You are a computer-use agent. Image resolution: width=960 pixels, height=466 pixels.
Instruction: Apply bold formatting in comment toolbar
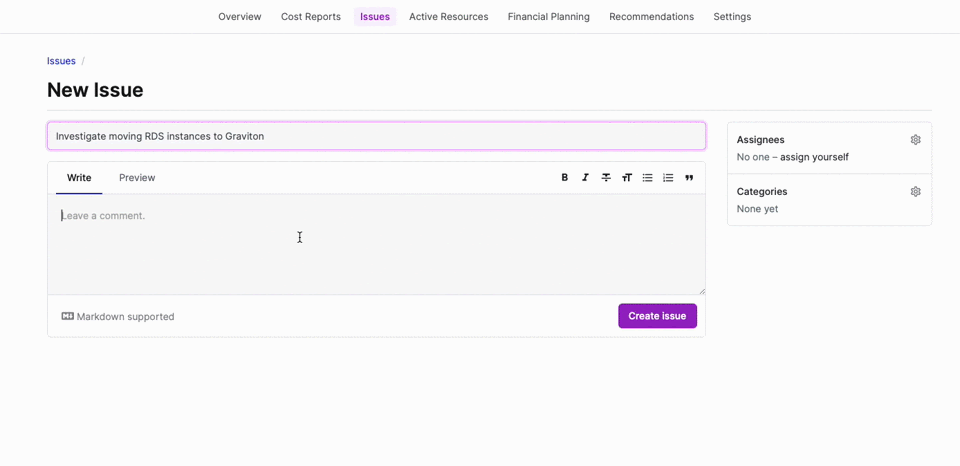point(564,178)
